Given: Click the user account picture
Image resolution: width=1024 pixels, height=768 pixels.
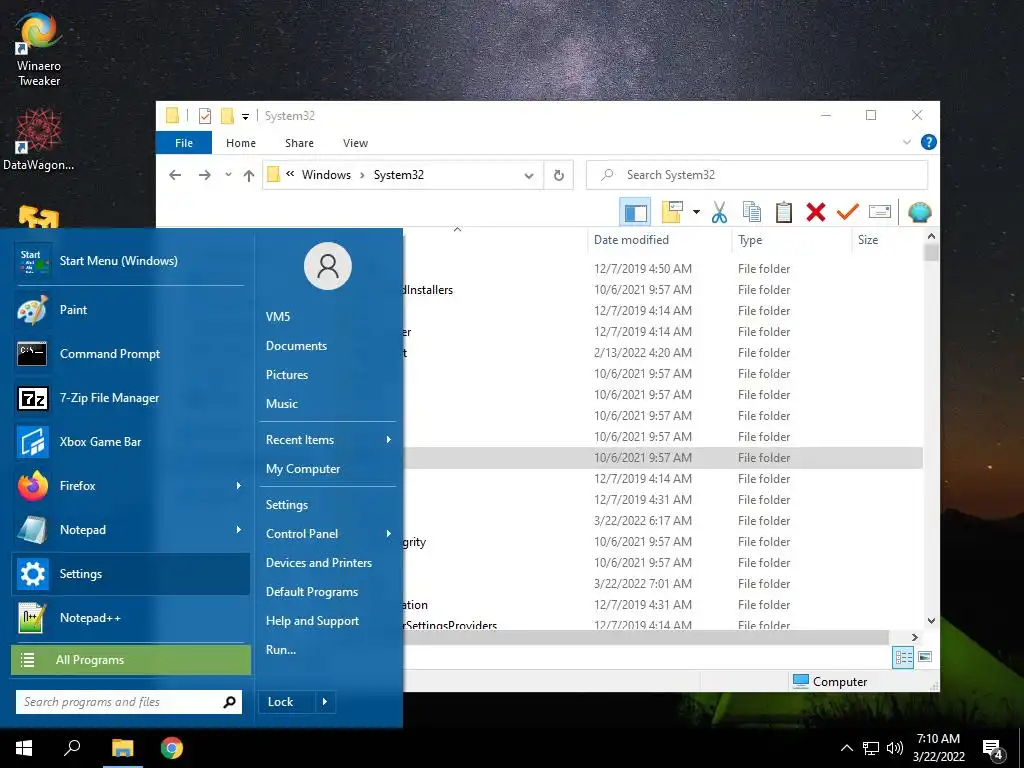Looking at the screenshot, I should (328, 266).
